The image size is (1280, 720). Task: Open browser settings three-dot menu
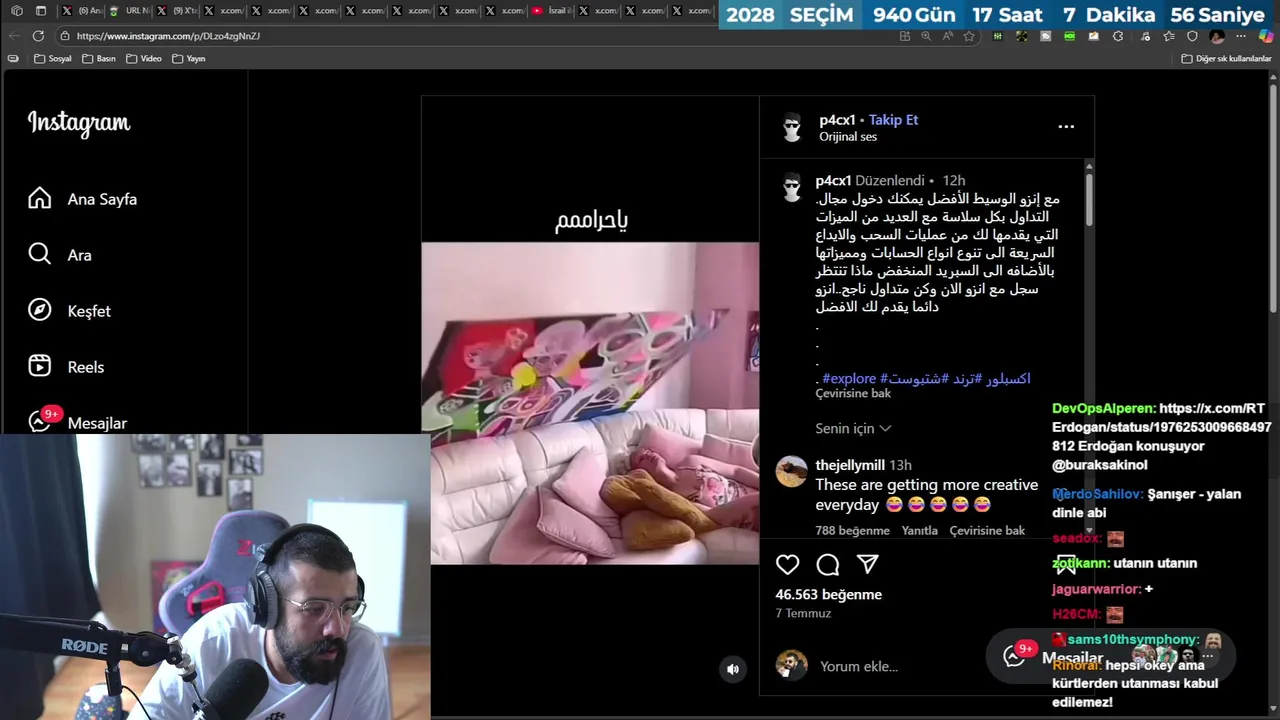pos(1241,36)
